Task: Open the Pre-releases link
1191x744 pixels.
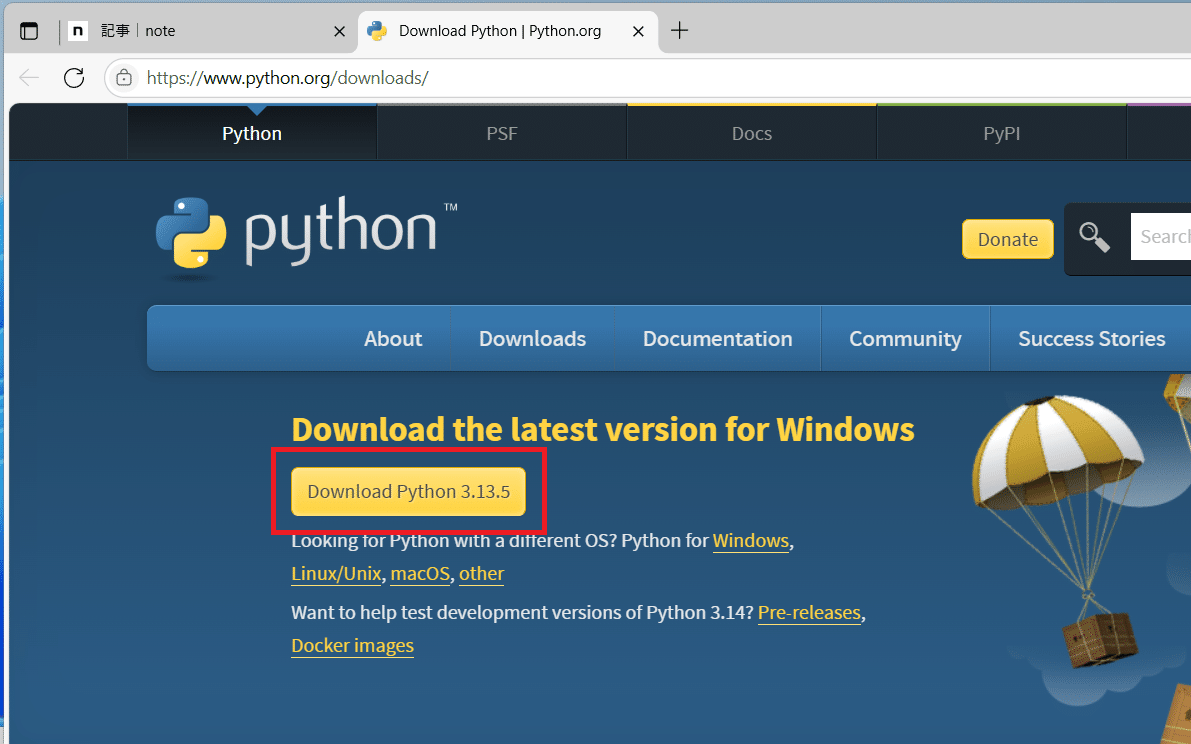Action: pos(809,612)
